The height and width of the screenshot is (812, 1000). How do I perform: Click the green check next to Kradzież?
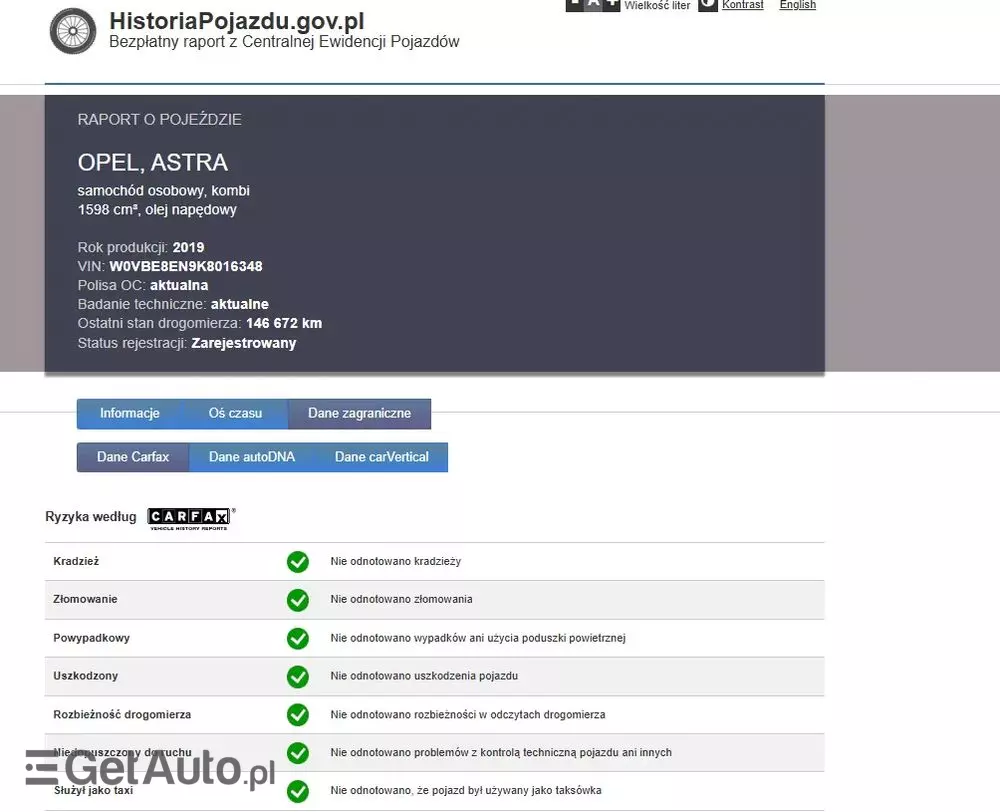(x=297, y=562)
